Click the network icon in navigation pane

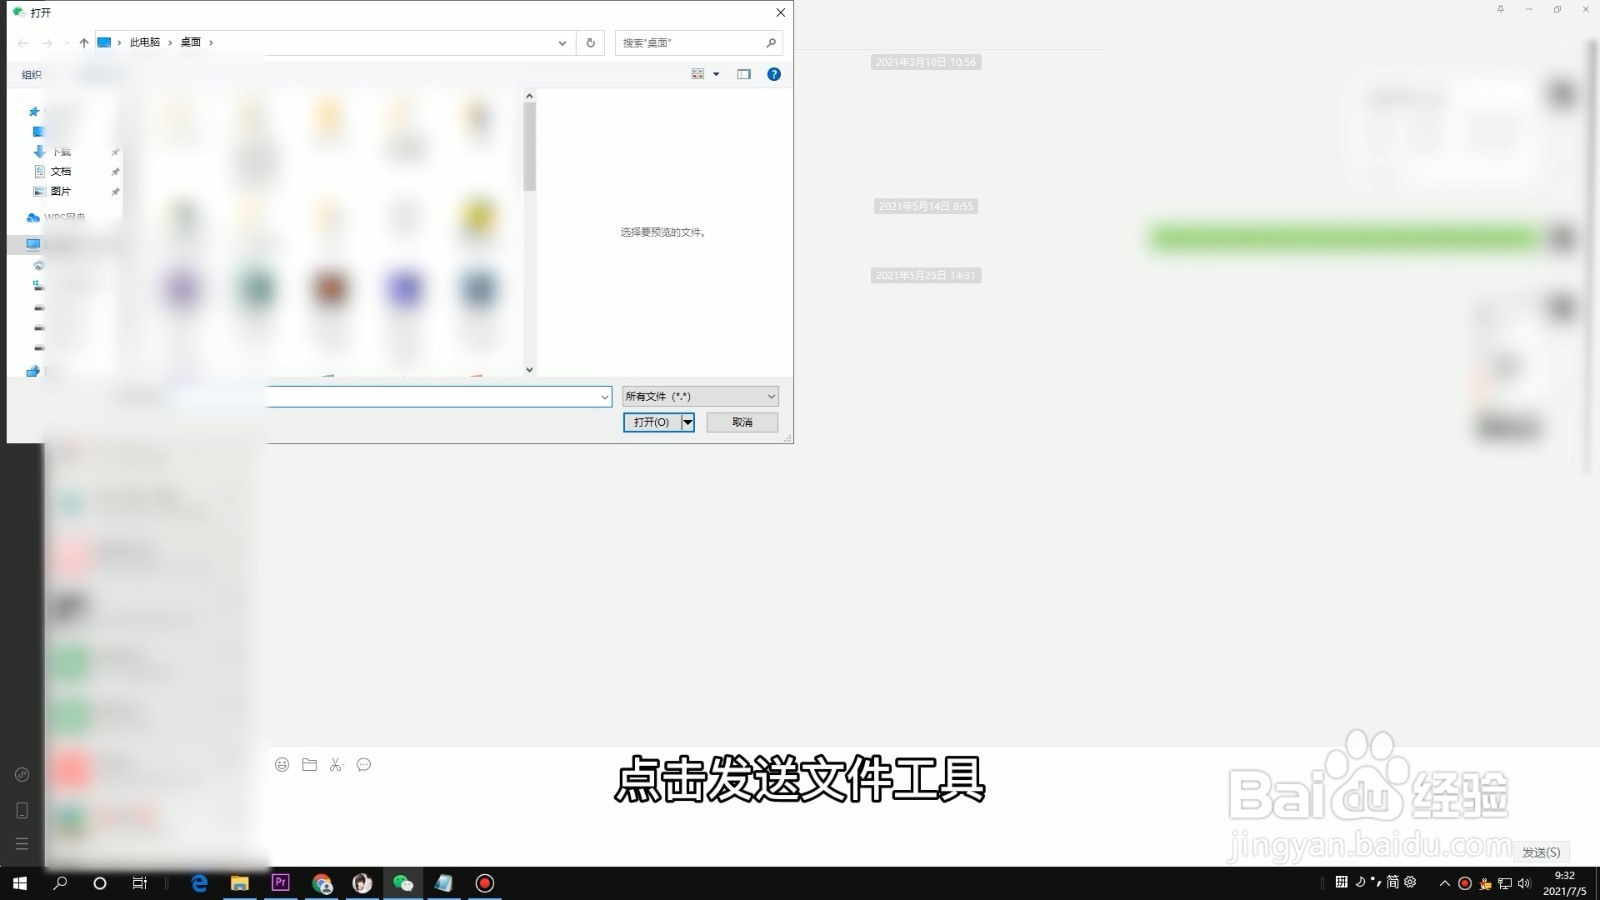(33, 371)
